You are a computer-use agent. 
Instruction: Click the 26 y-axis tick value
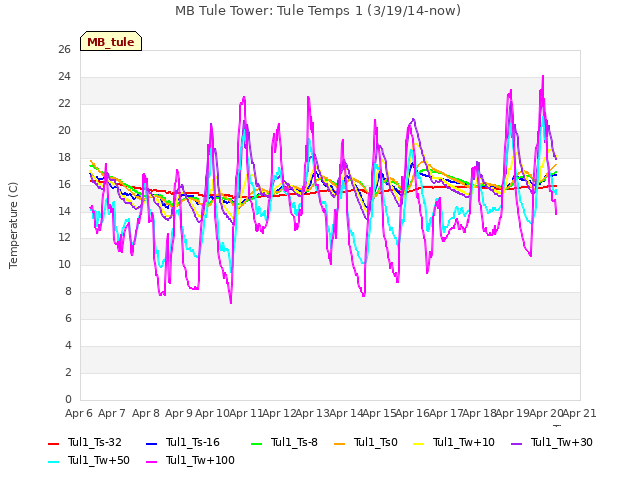(64, 49)
